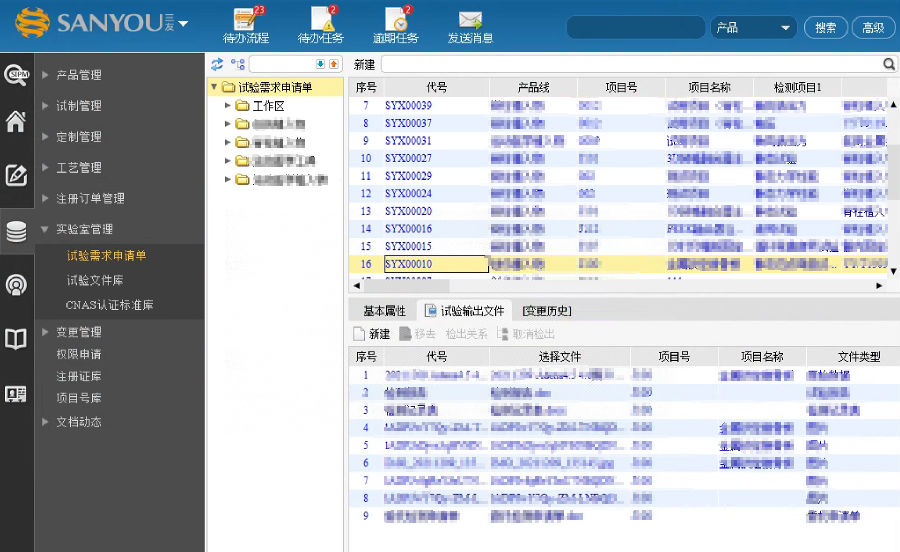
Task: Select 试验文件库 in sidebar menu
Action: click(95, 280)
